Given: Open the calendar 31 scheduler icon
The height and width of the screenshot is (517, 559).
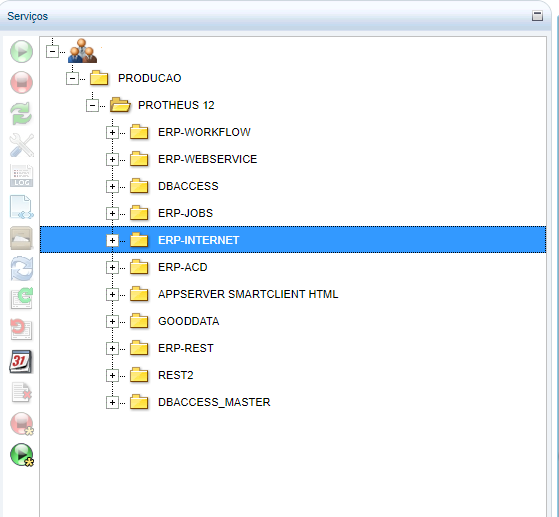Looking at the screenshot, I should tap(21, 362).
